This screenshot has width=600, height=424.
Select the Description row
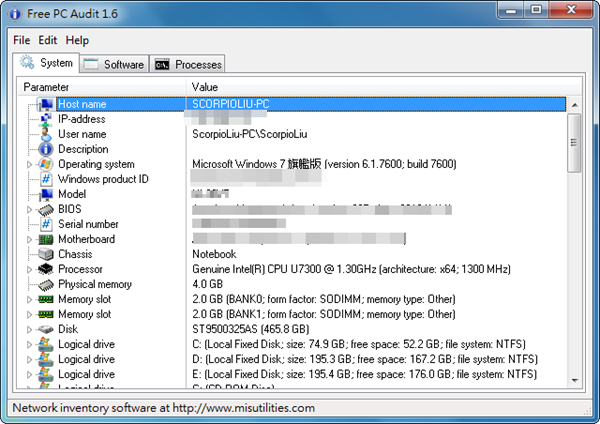tap(83, 149)
